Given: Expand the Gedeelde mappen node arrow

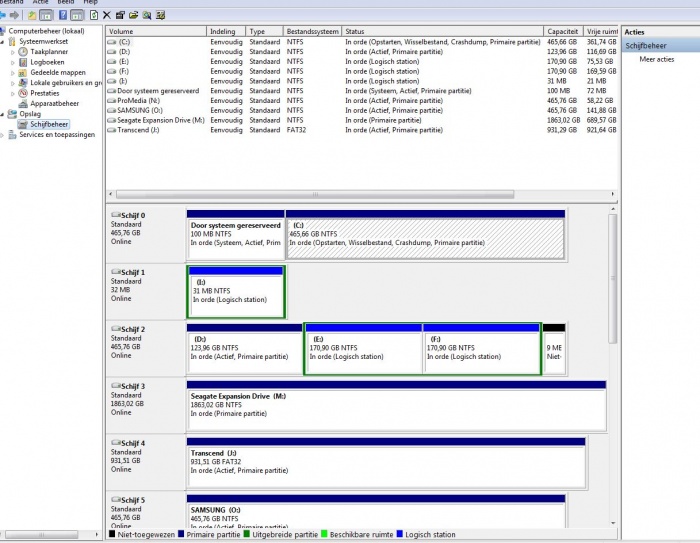Looking at the screenshot, I should tap(13, 72).
